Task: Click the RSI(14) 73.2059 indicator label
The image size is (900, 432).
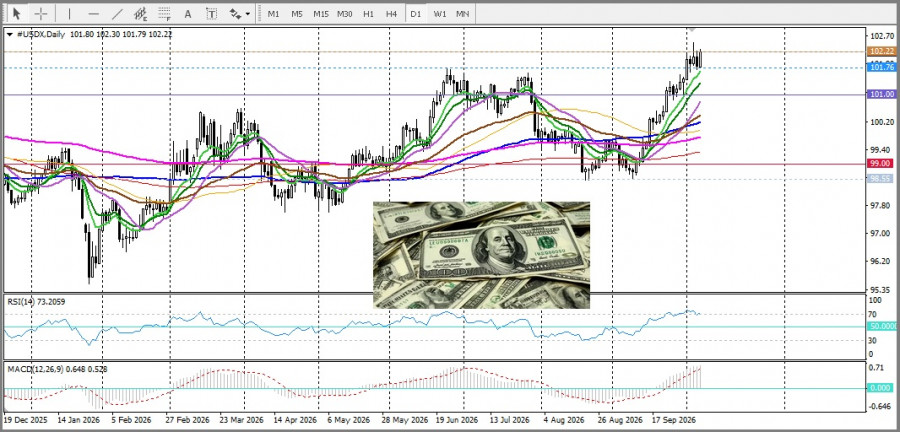Action: coord(37,301)
